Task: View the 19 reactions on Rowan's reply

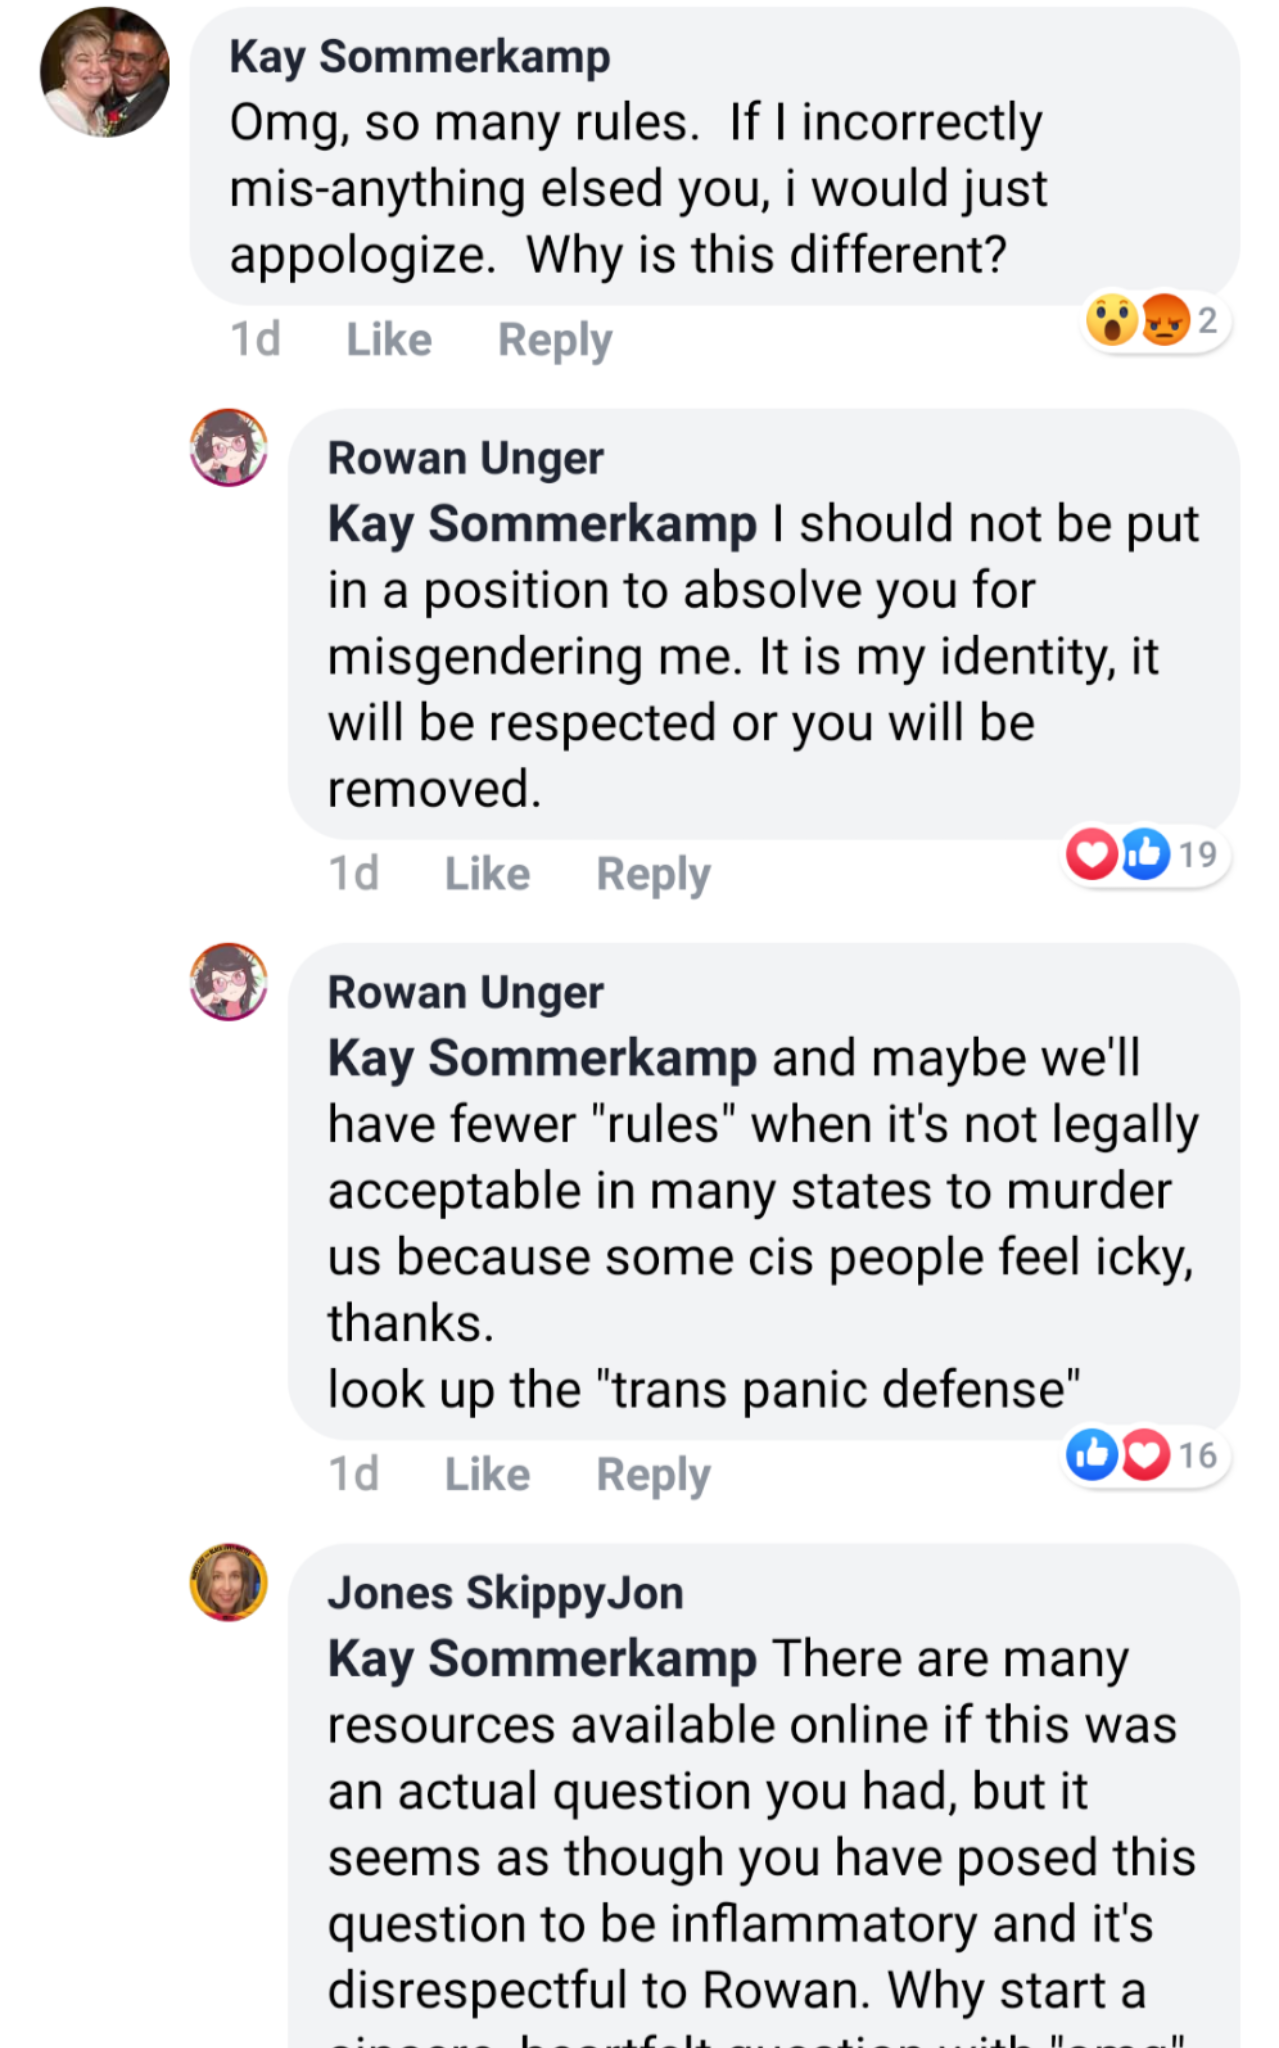Action: (1147, 854)
